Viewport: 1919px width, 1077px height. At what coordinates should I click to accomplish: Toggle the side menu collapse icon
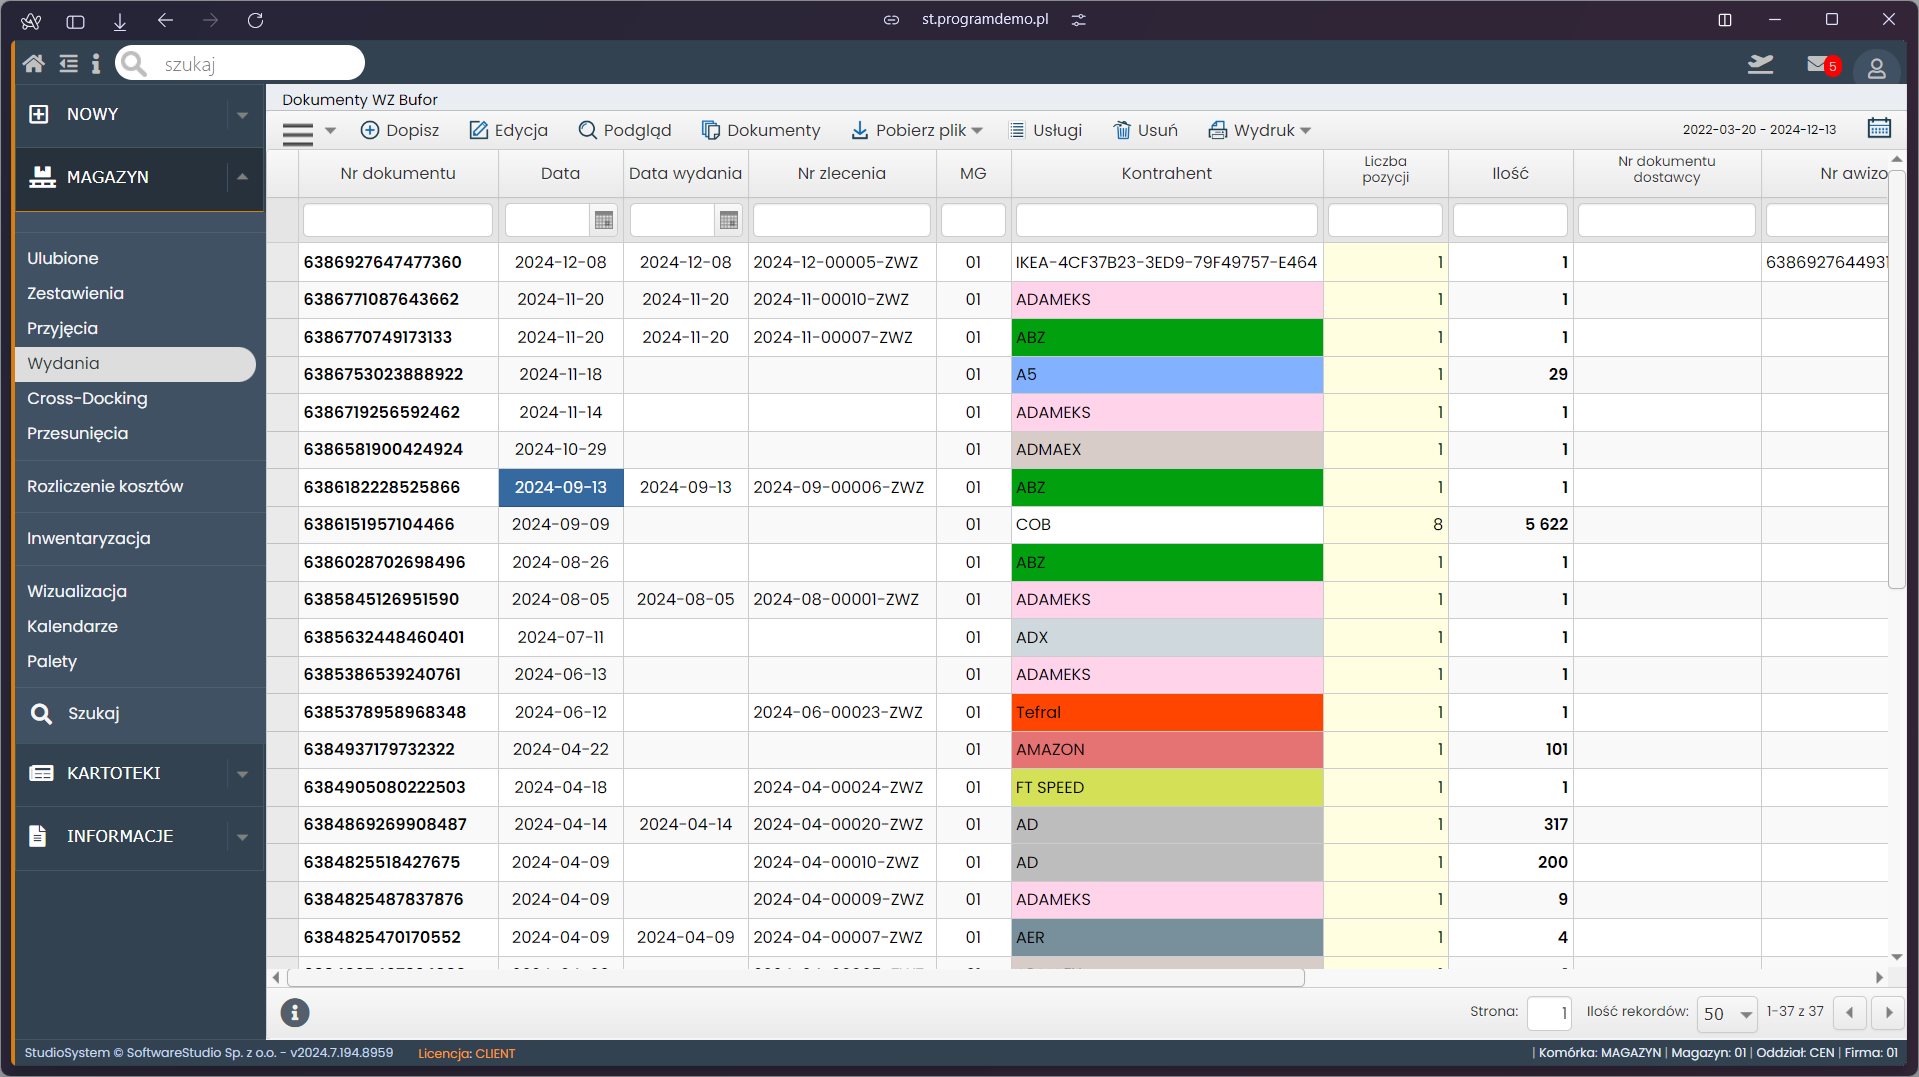coord(68,64)
